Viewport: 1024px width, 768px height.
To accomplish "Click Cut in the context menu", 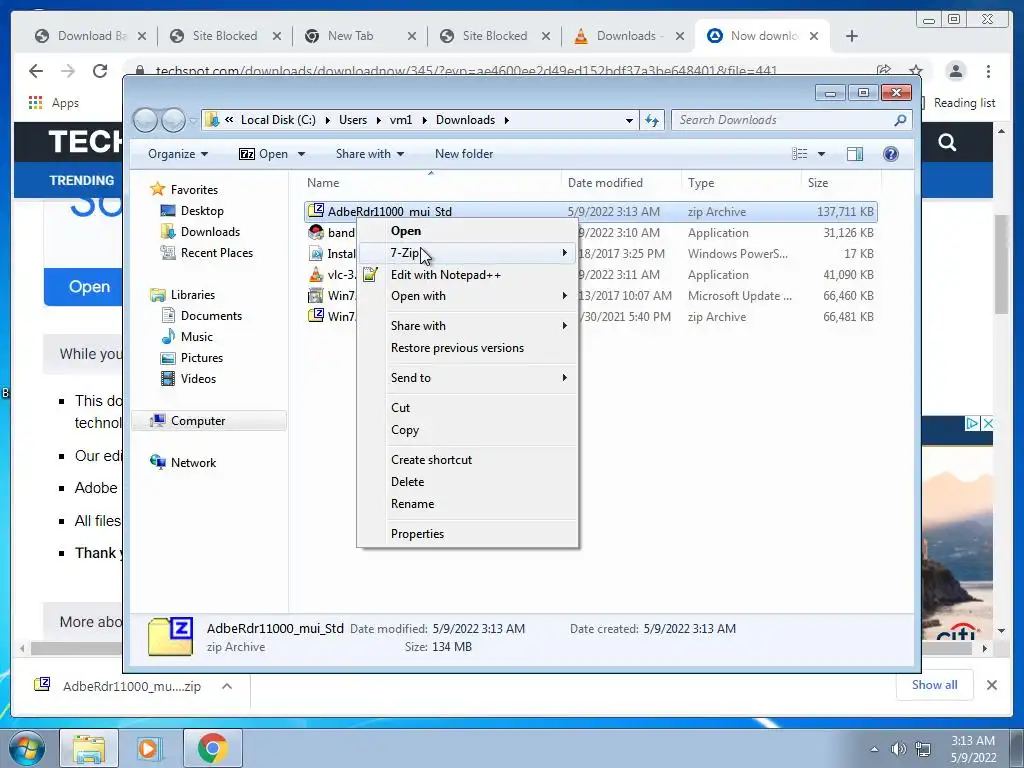I will click(x=467, y=408).
